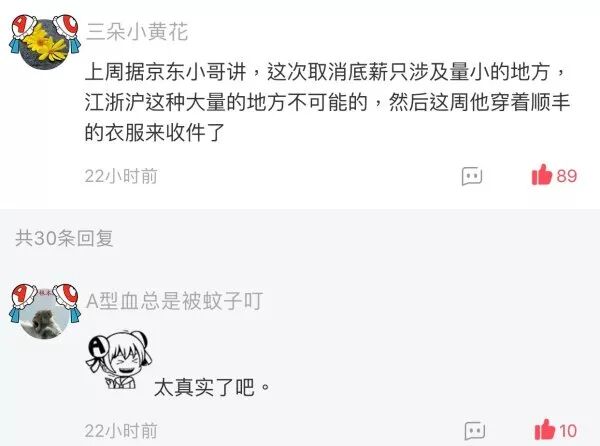This screenshot has width=600, height=446.
Task: Visit the profile via username 三朵小黄花
Action: [137, 31]
